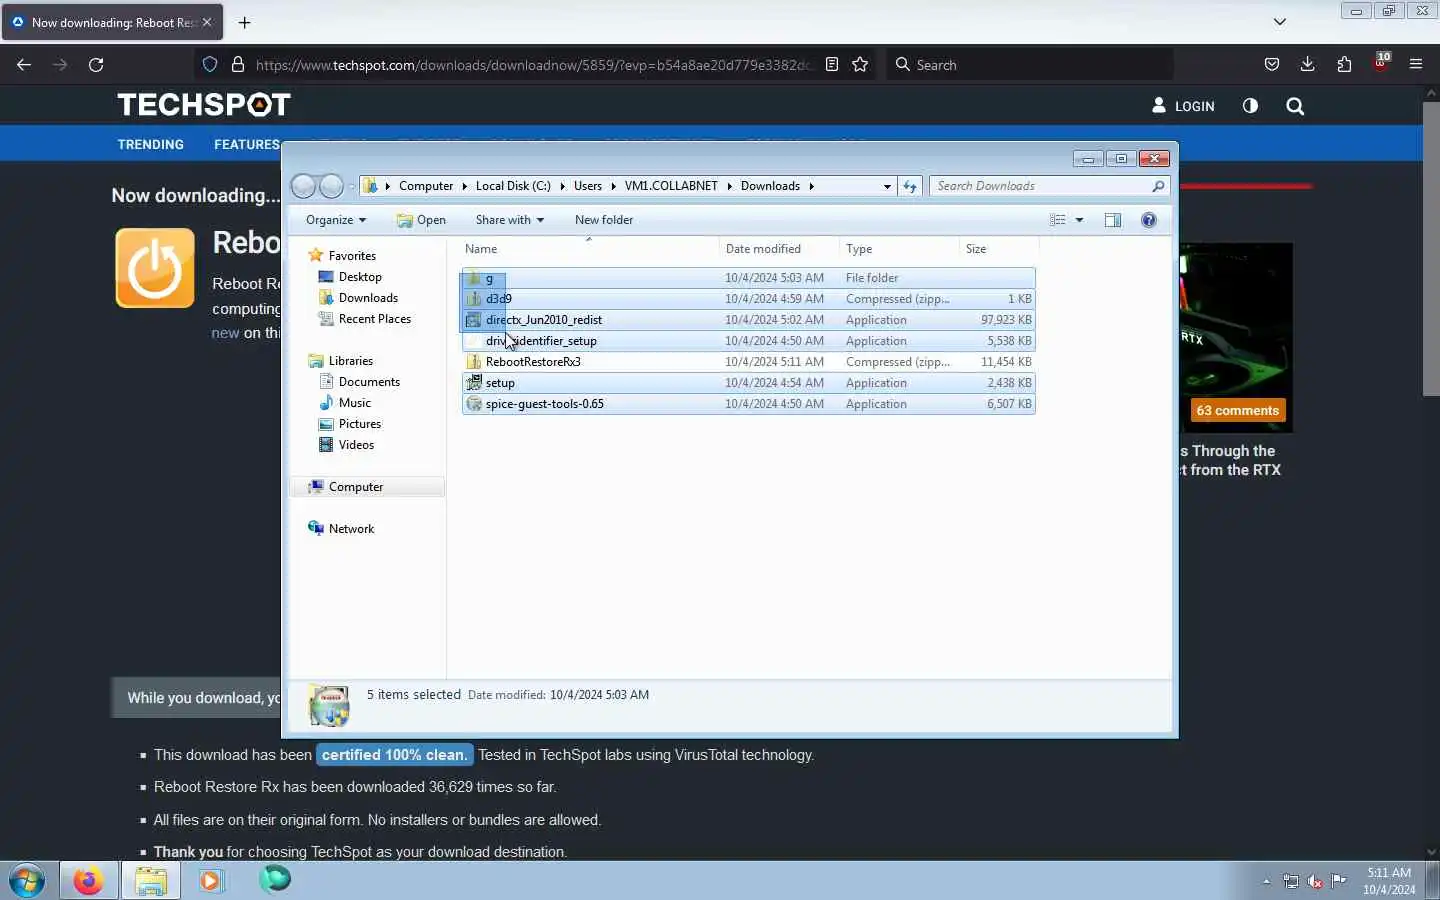Open Firefox hamburger menu
Screen dimensions: 1440x900
coord(1416,64)
